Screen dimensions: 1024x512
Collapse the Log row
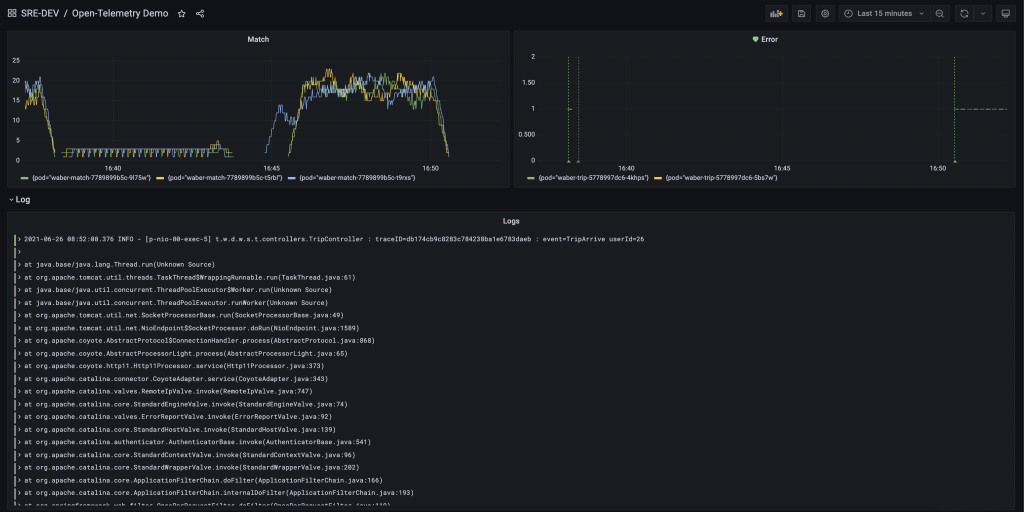[20, 200]
